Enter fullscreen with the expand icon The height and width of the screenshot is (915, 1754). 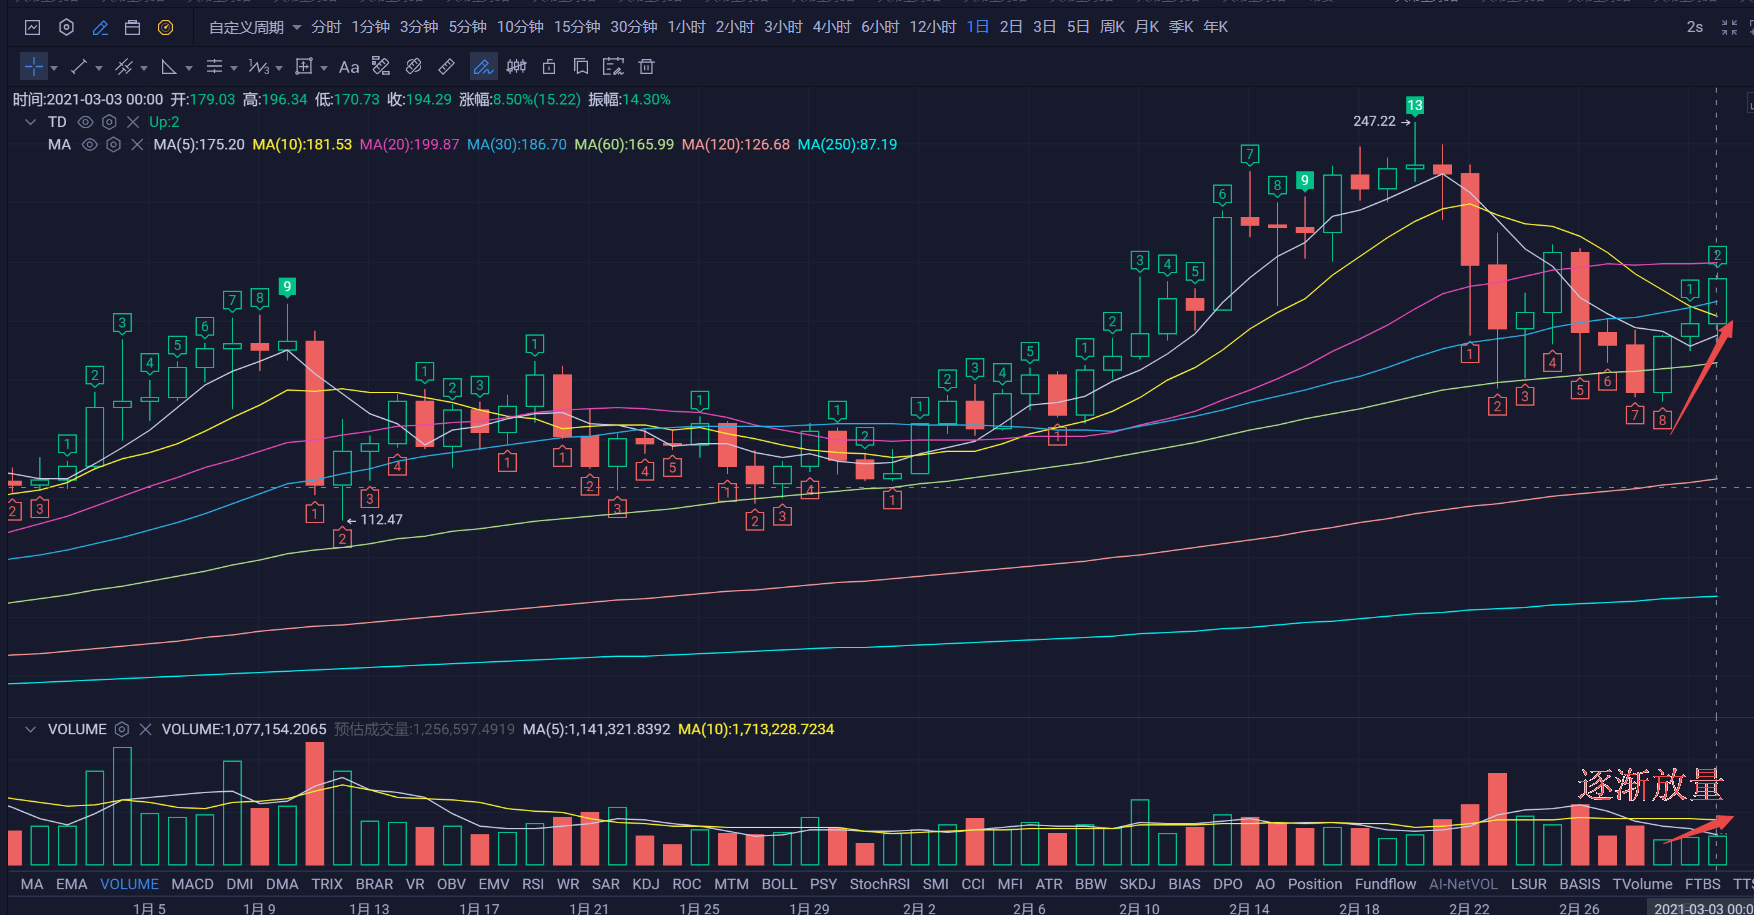tap(1729, 27)
